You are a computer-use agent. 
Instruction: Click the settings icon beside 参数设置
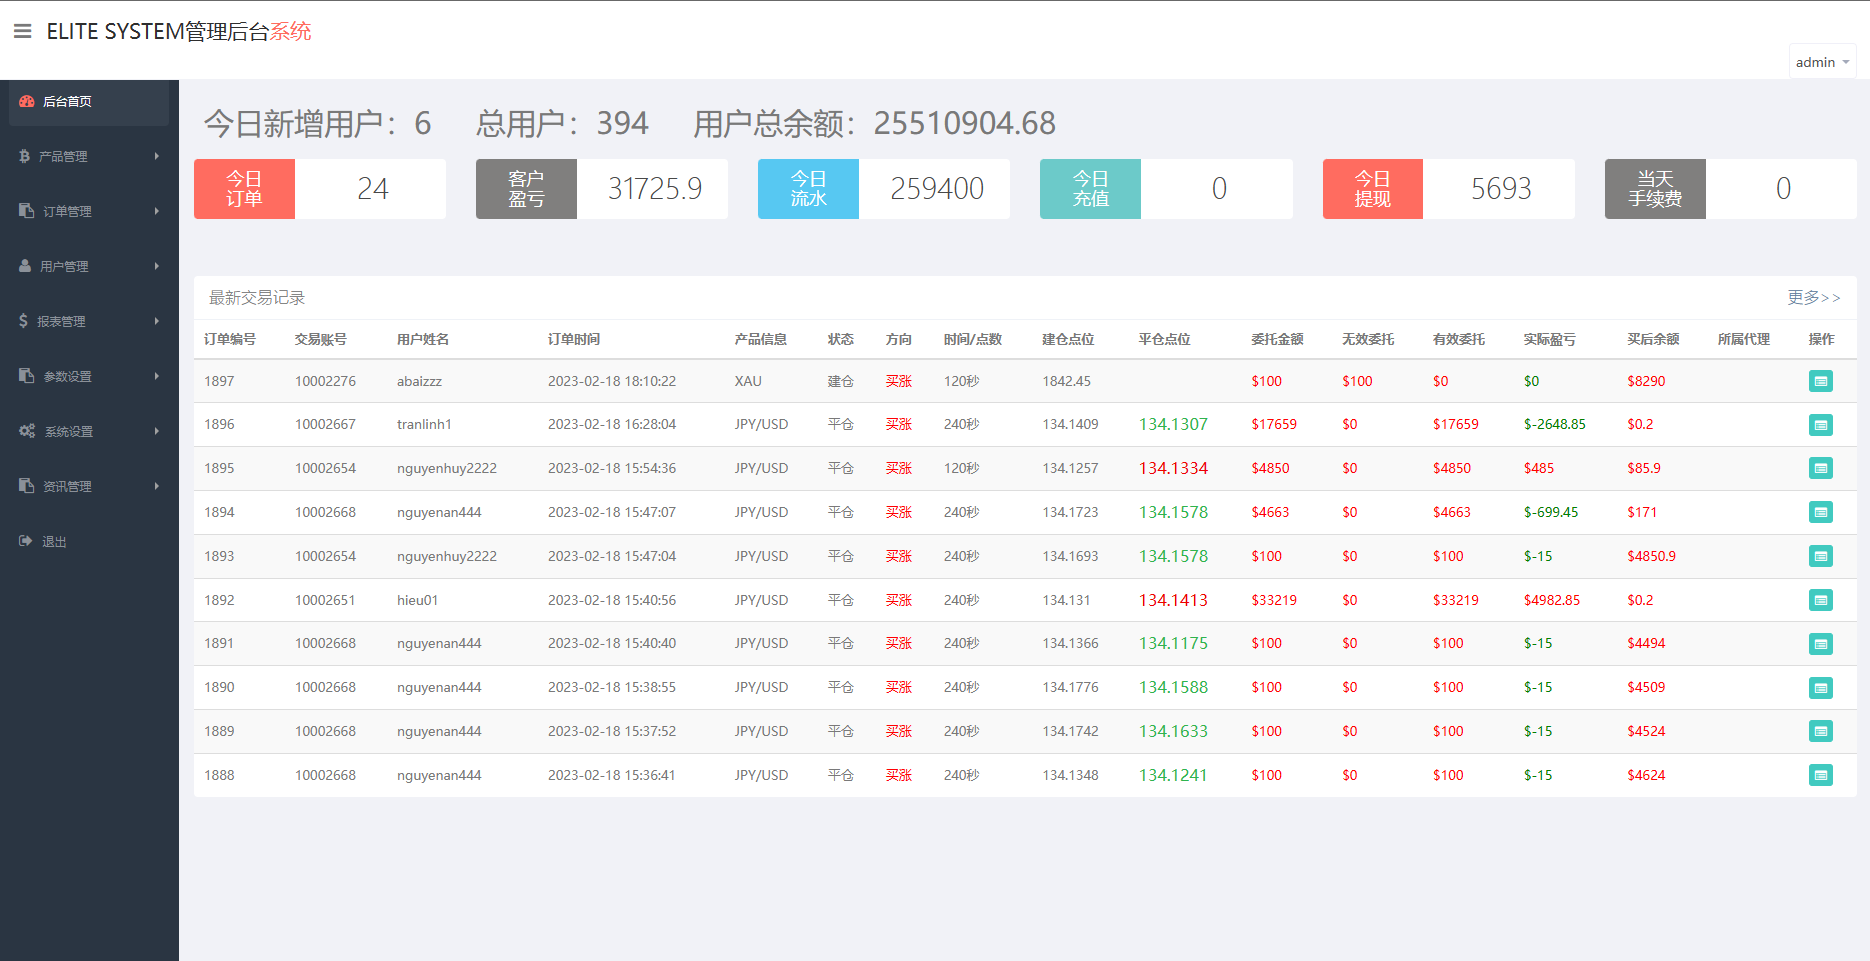tap(25, 376)
